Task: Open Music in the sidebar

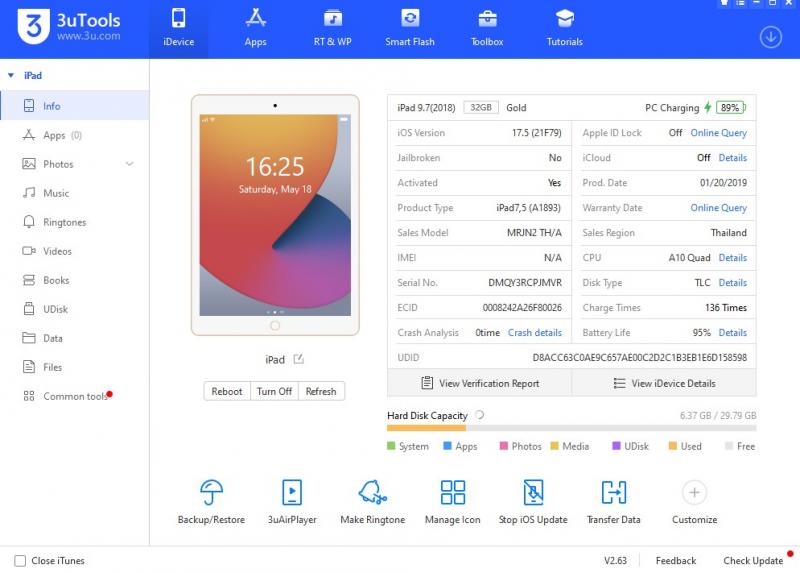Action: tap(75, 193)
